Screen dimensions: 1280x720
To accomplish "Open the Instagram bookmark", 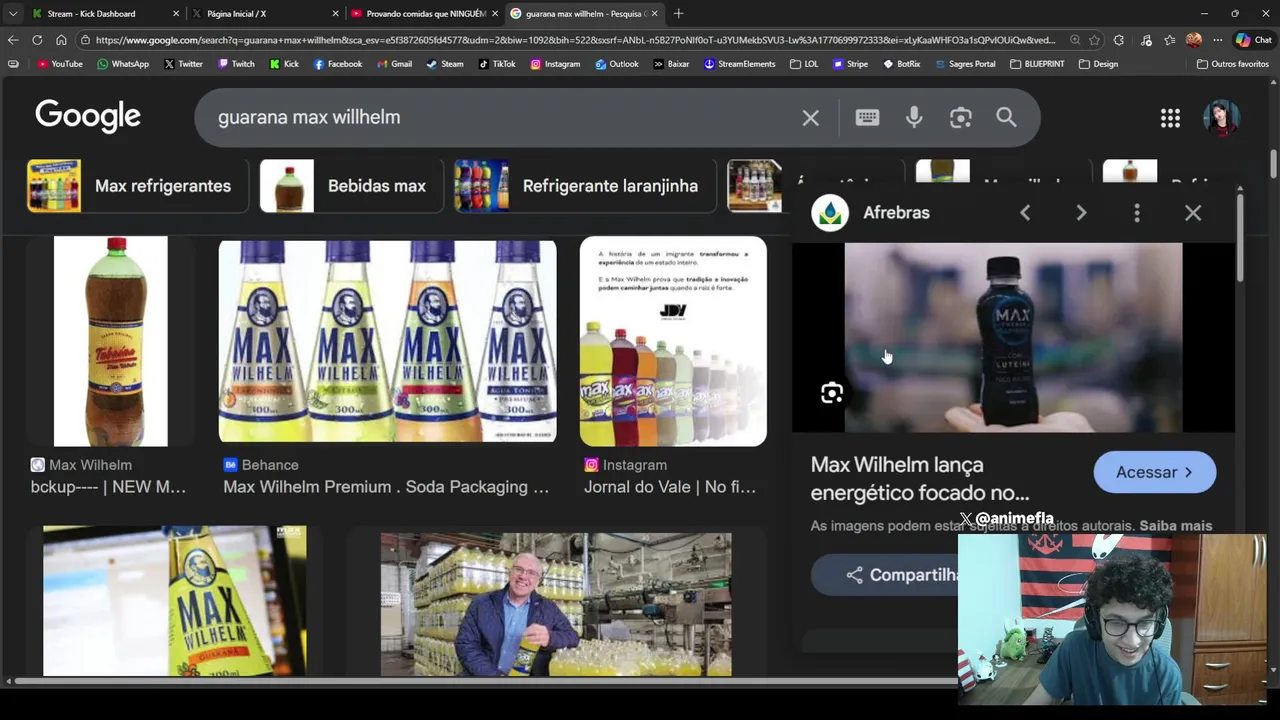I will [x=555, y=64].
